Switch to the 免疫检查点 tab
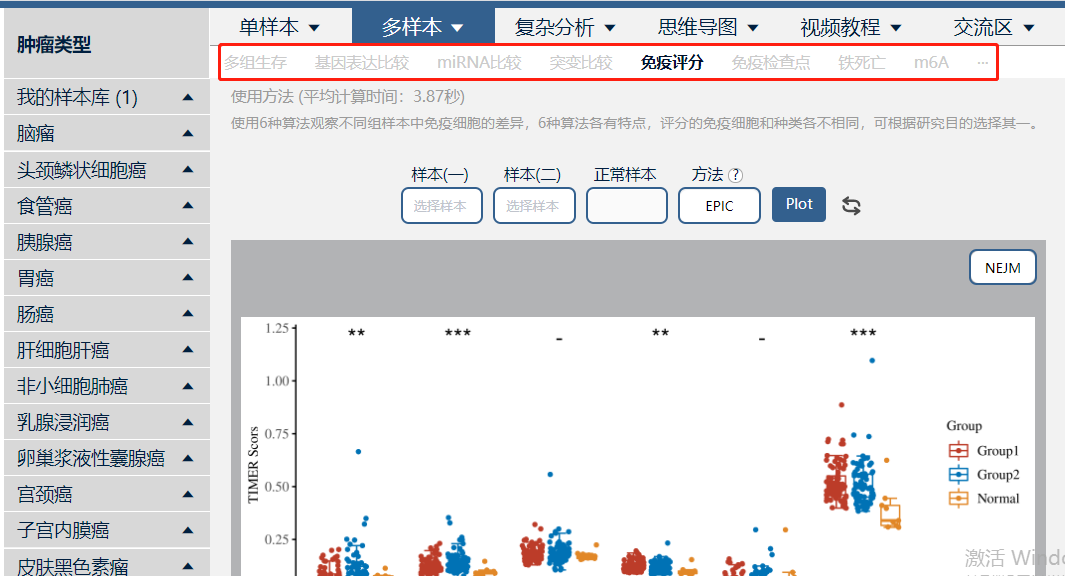 [770, 62]
